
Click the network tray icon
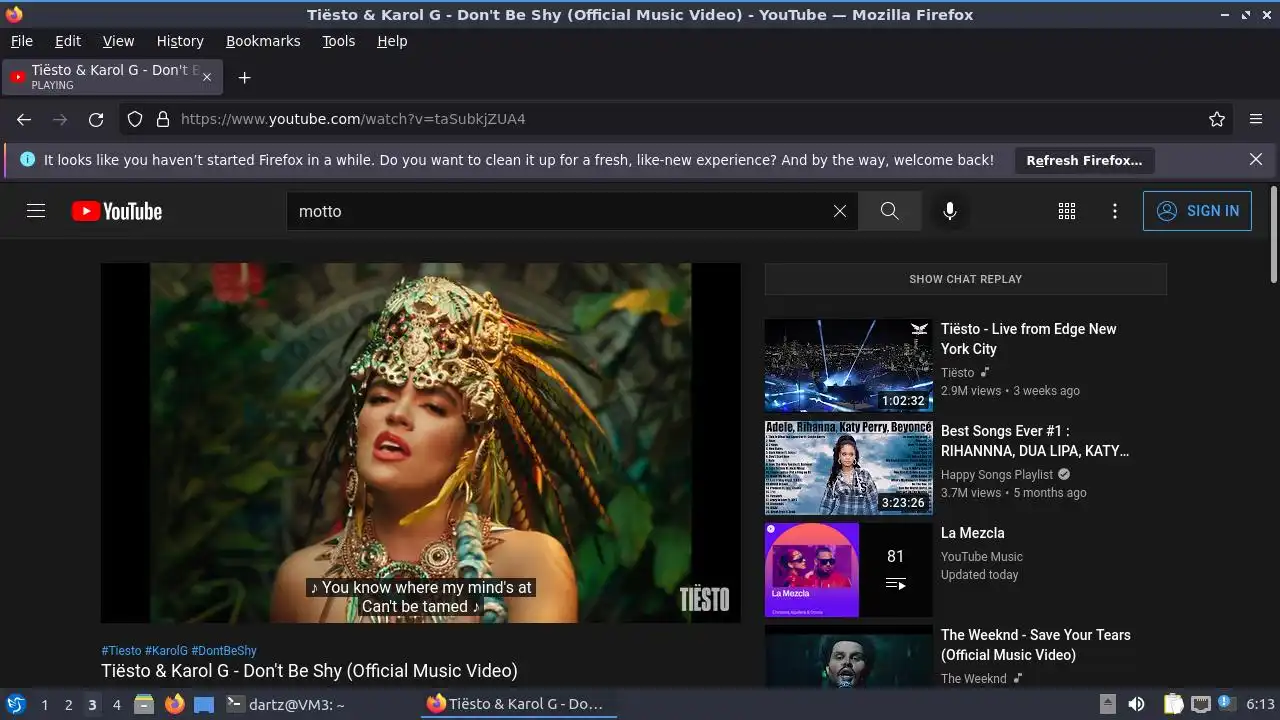pos(1201,704)
